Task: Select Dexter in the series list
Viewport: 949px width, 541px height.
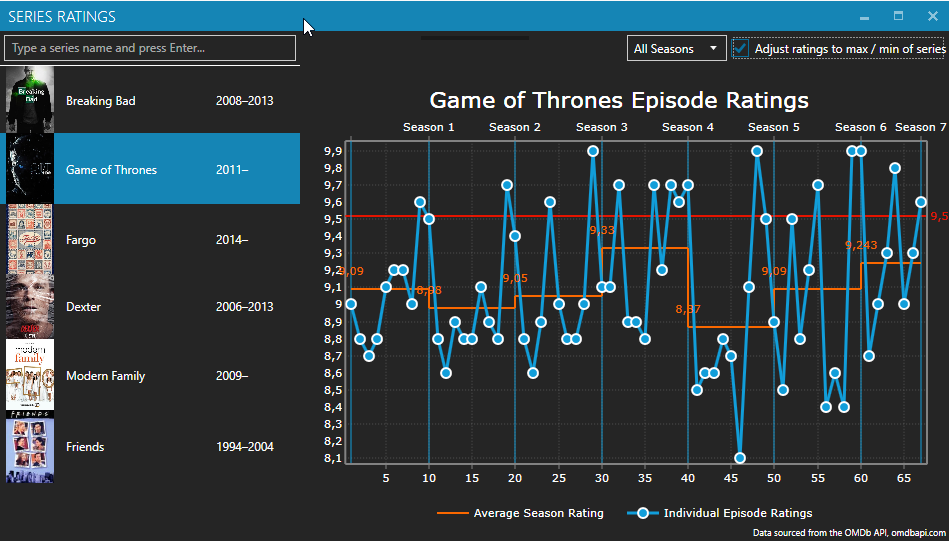Action: click(150, 307)
